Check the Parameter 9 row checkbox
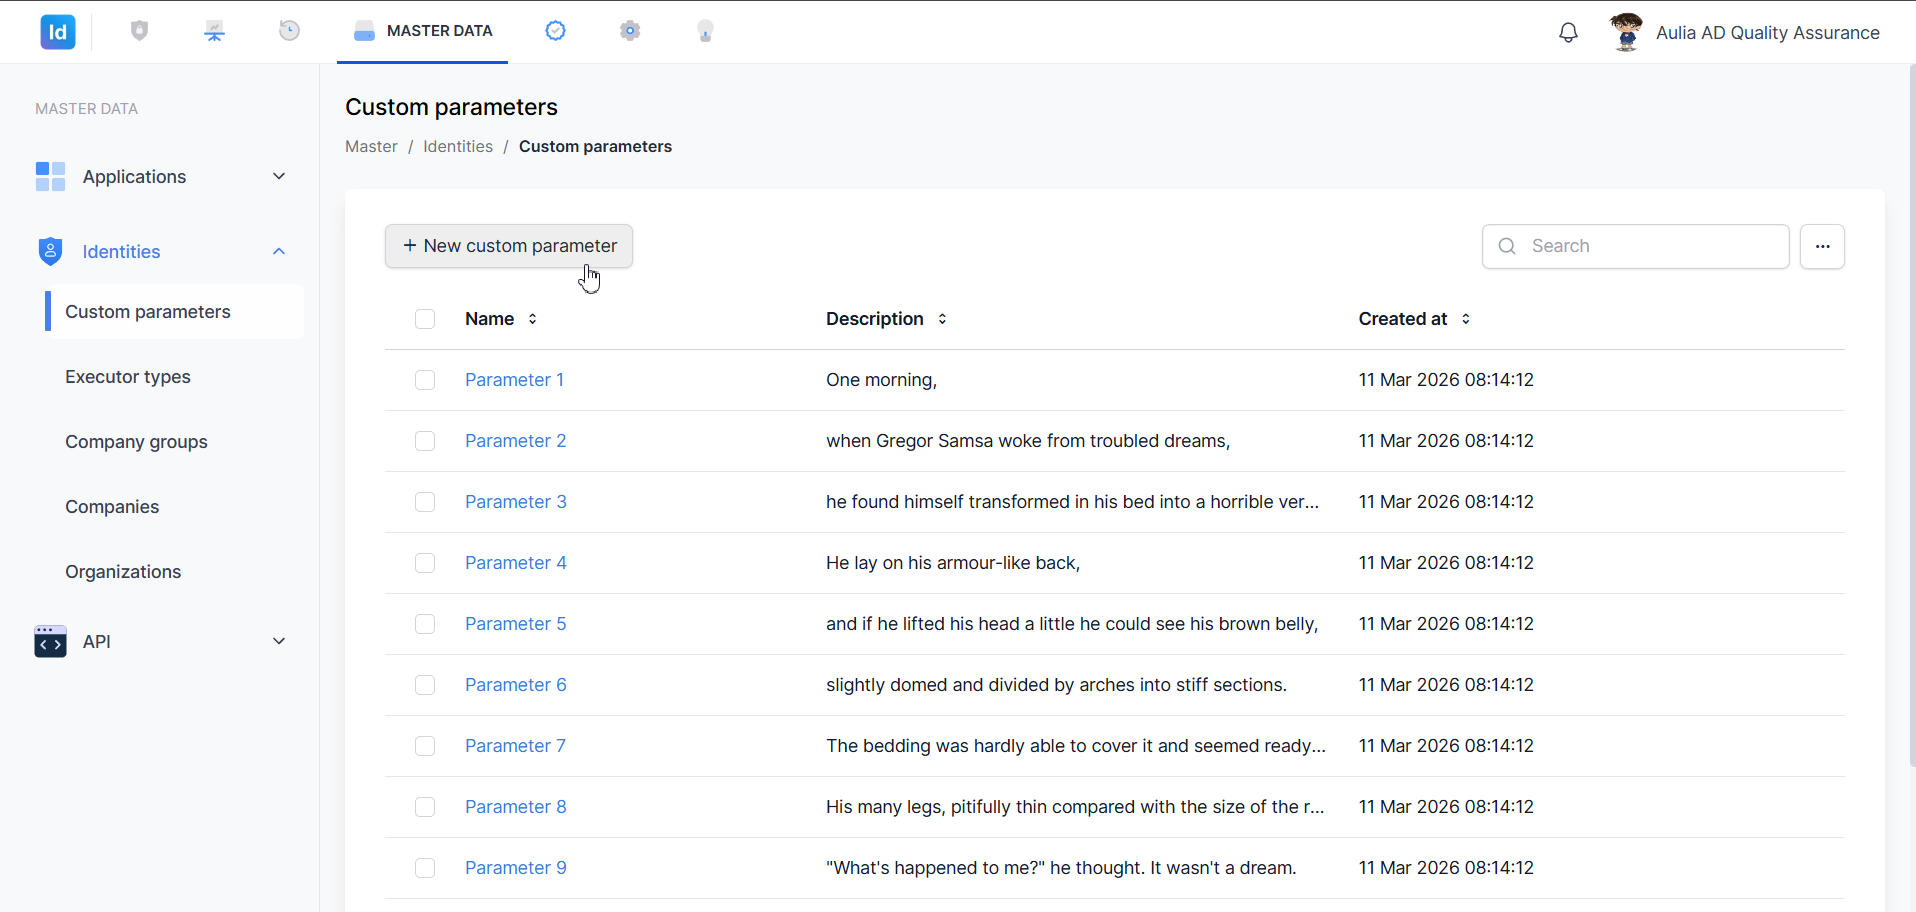Image resolution: width=1916 pixels, height=912 pixels. tap(425, 868)
